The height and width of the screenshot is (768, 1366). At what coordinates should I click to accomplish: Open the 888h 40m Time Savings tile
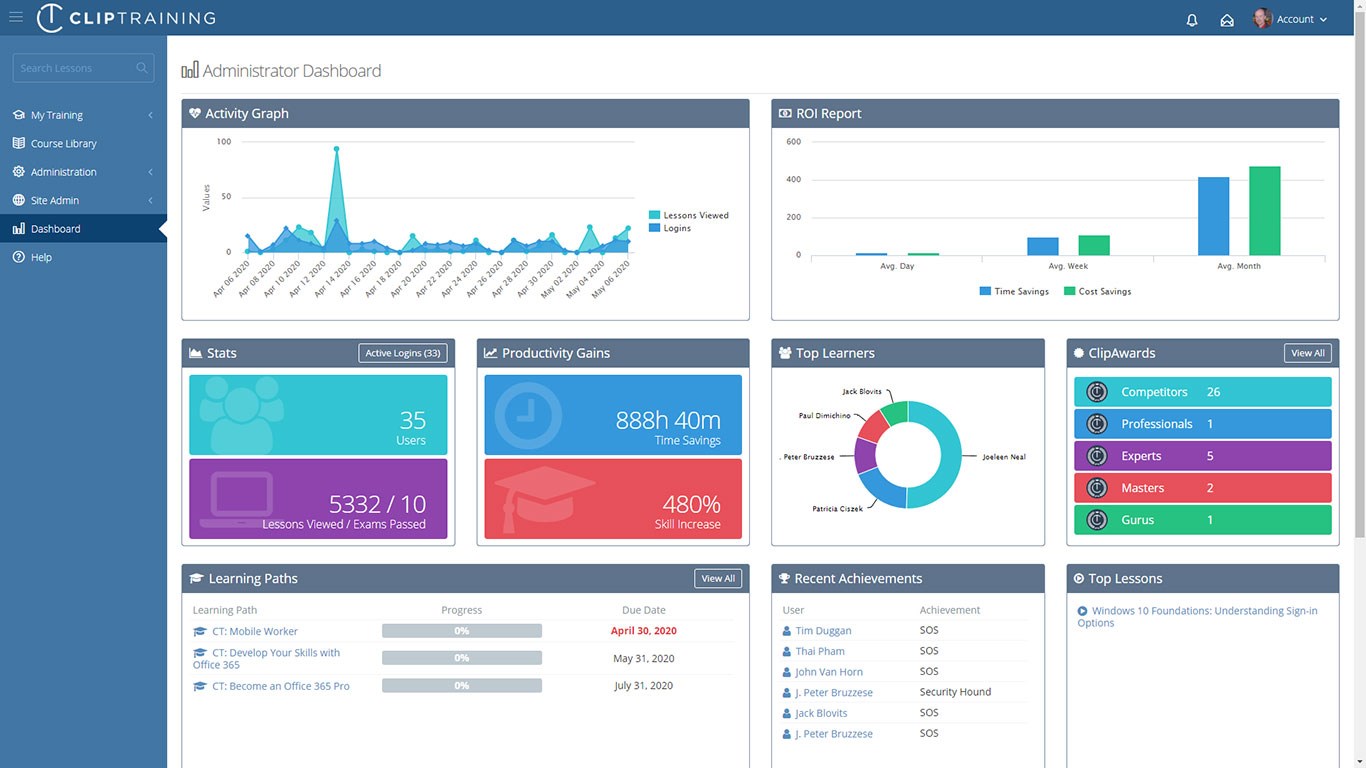click(x=613, y=415)
